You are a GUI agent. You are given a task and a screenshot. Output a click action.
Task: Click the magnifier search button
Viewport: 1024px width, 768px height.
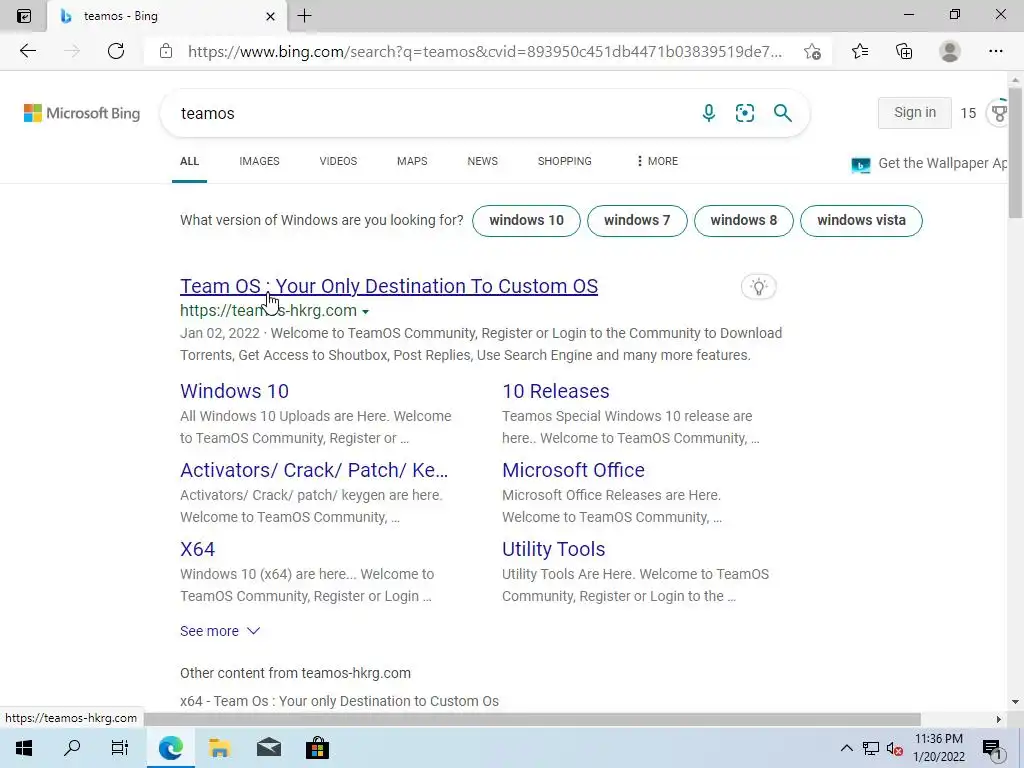coord(782,113)
